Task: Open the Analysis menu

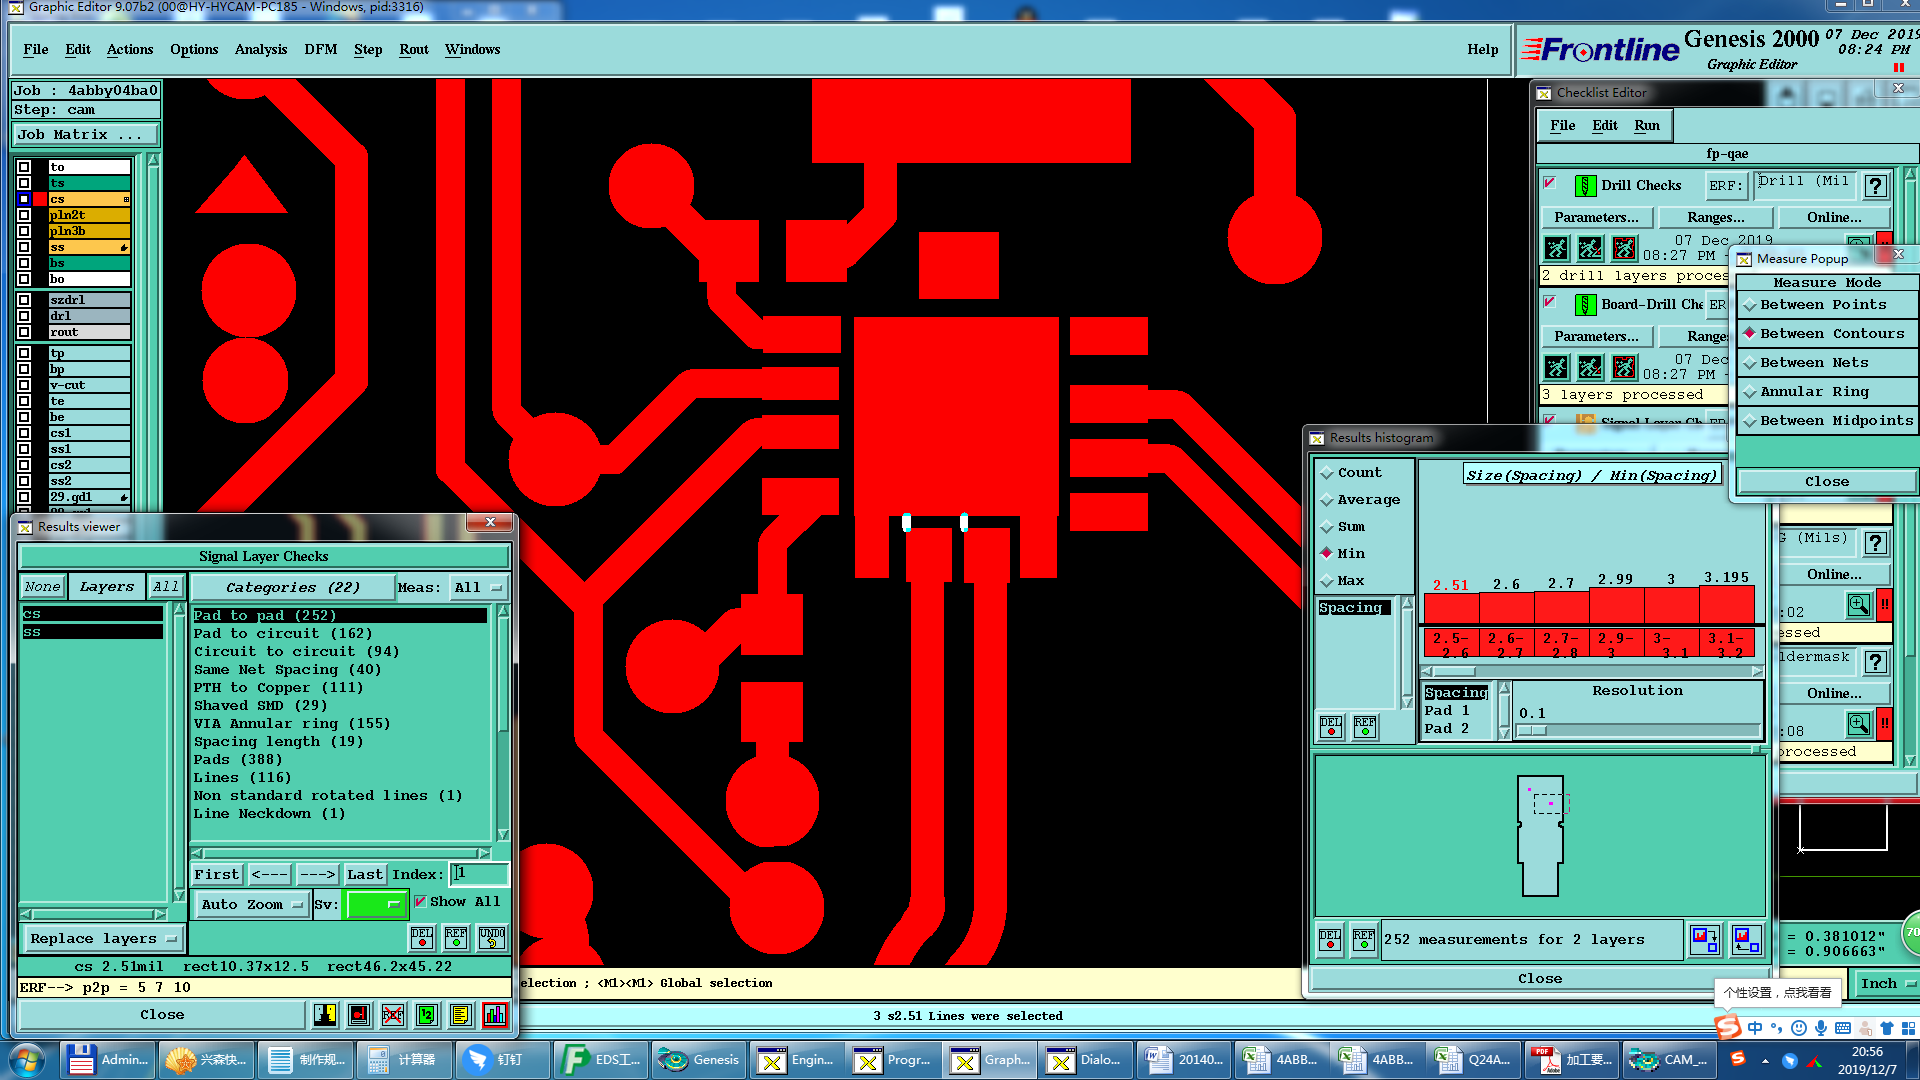Action: [260, 49]
